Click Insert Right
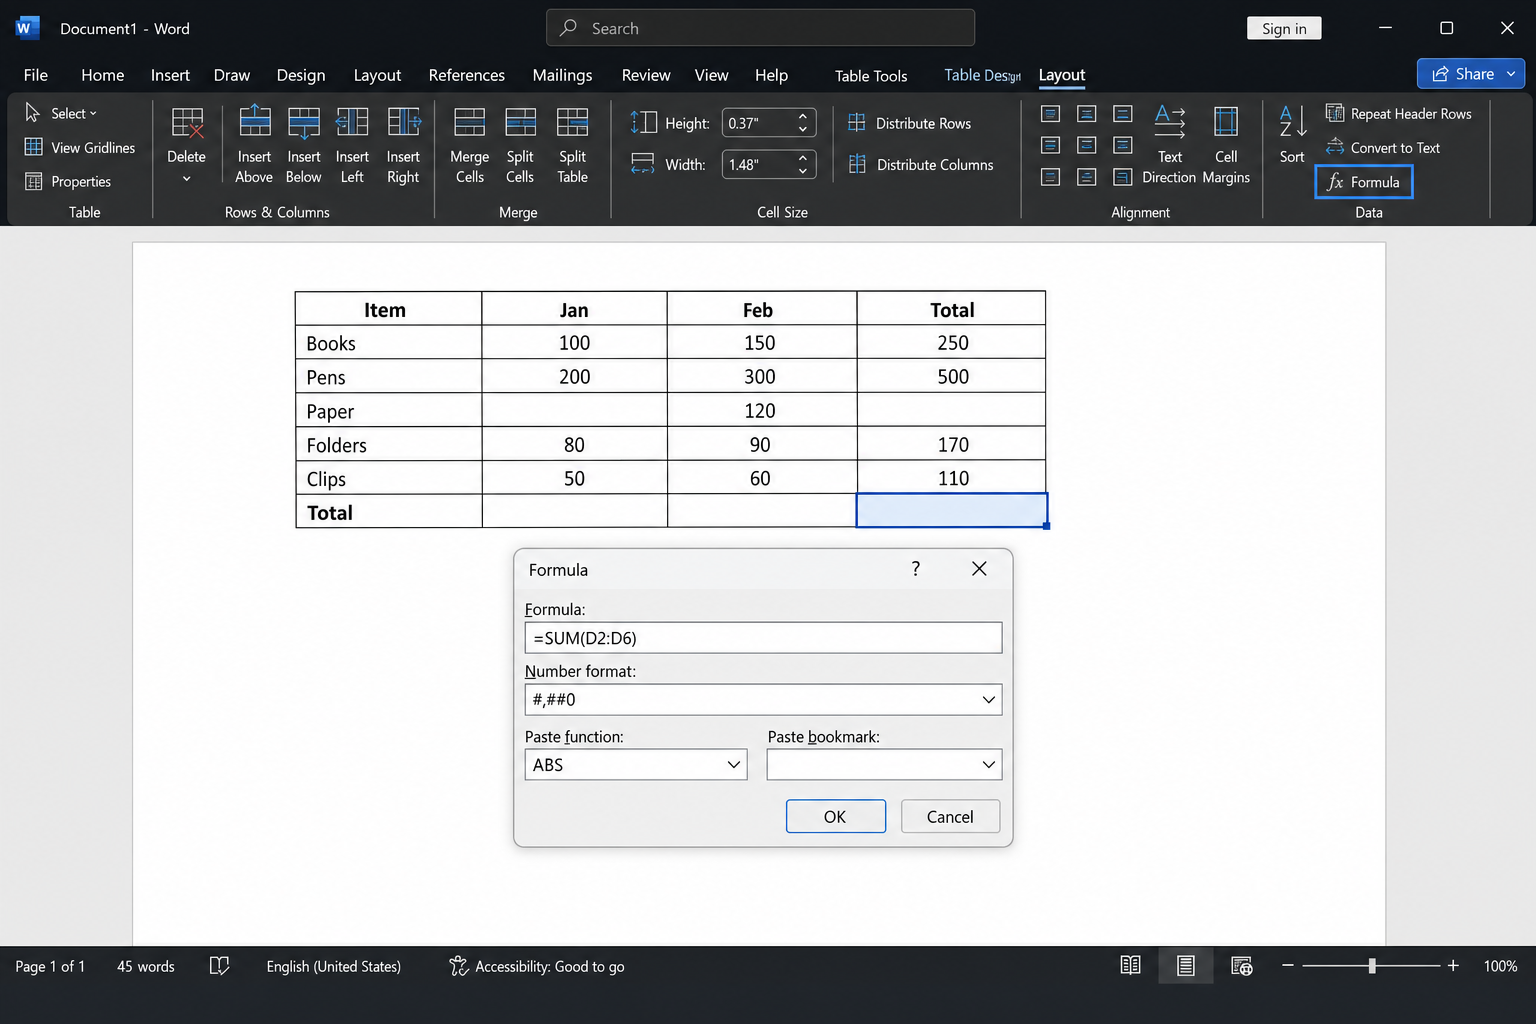Screen dimensions: 1536x1024 pyautogui.click(x=403, y=146)
